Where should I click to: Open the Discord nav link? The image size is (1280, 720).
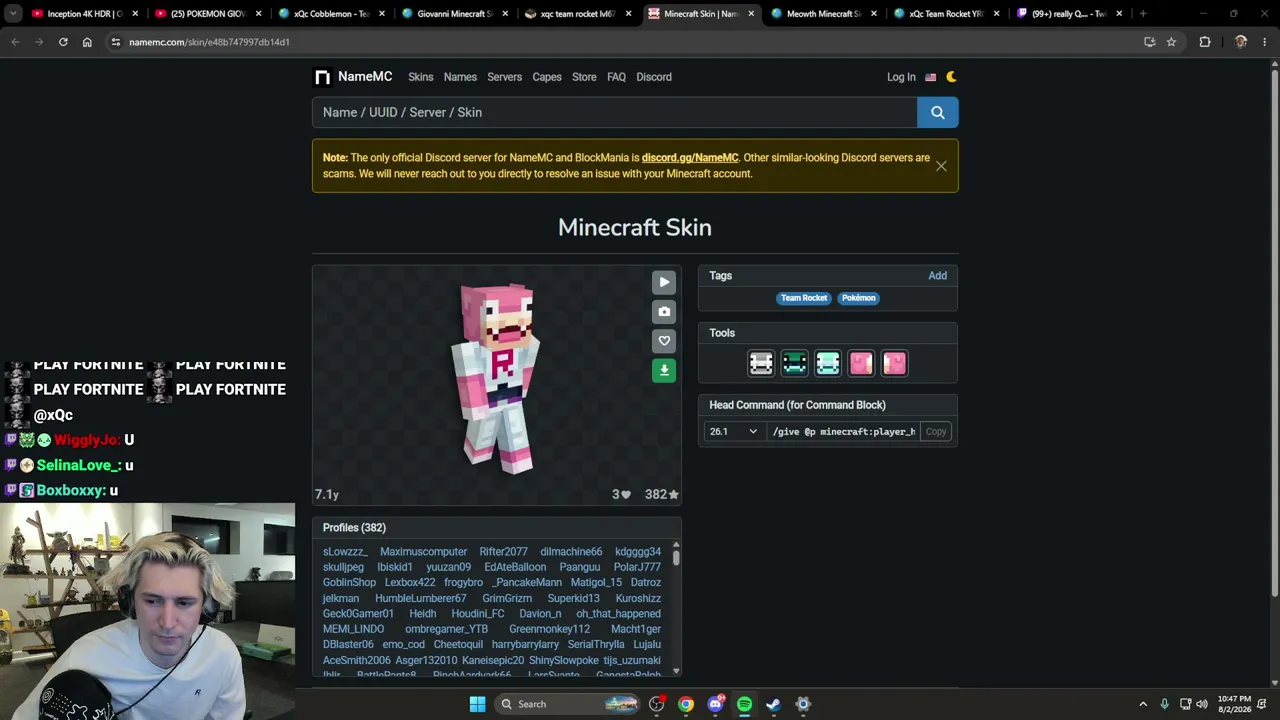654,77
